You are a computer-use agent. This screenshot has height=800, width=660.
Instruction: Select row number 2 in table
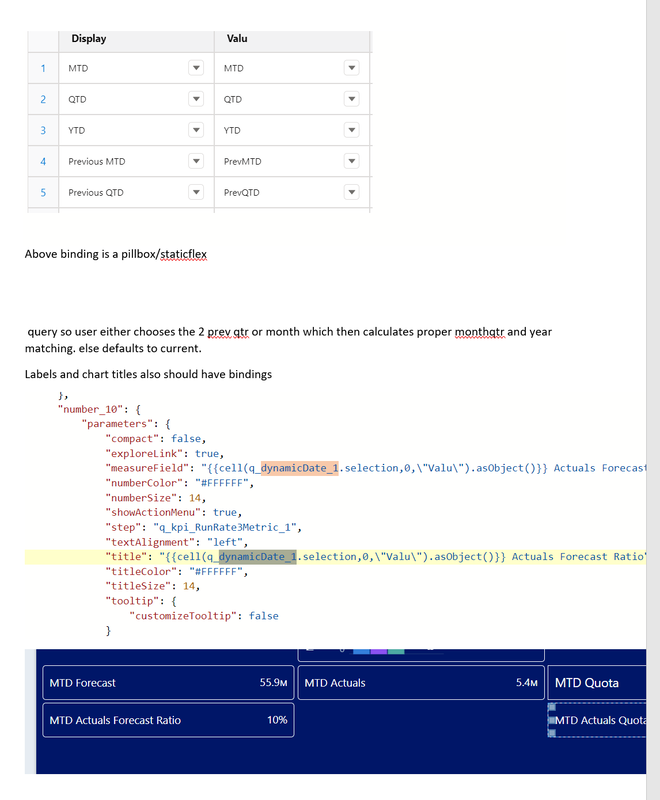coord(43,99)
